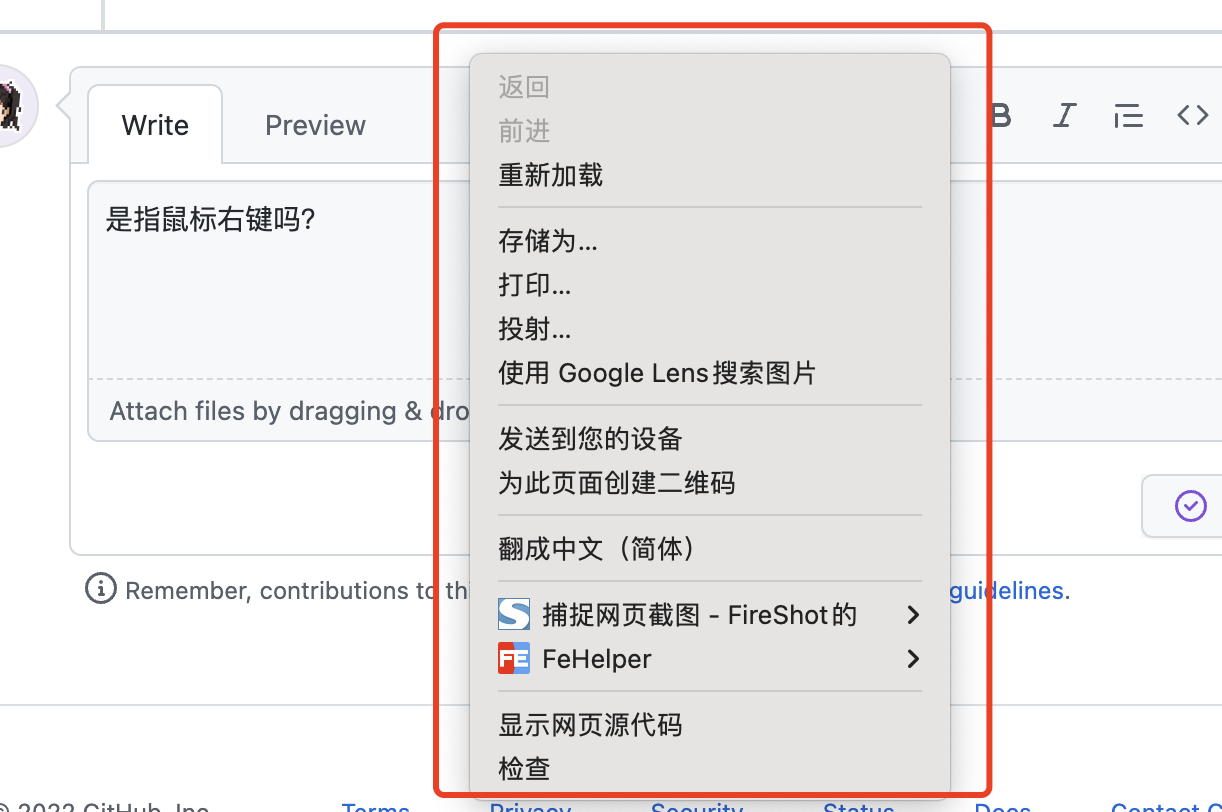Switch to the Preview tab
Screen dimensions: 1222x812
click(315, 124)
